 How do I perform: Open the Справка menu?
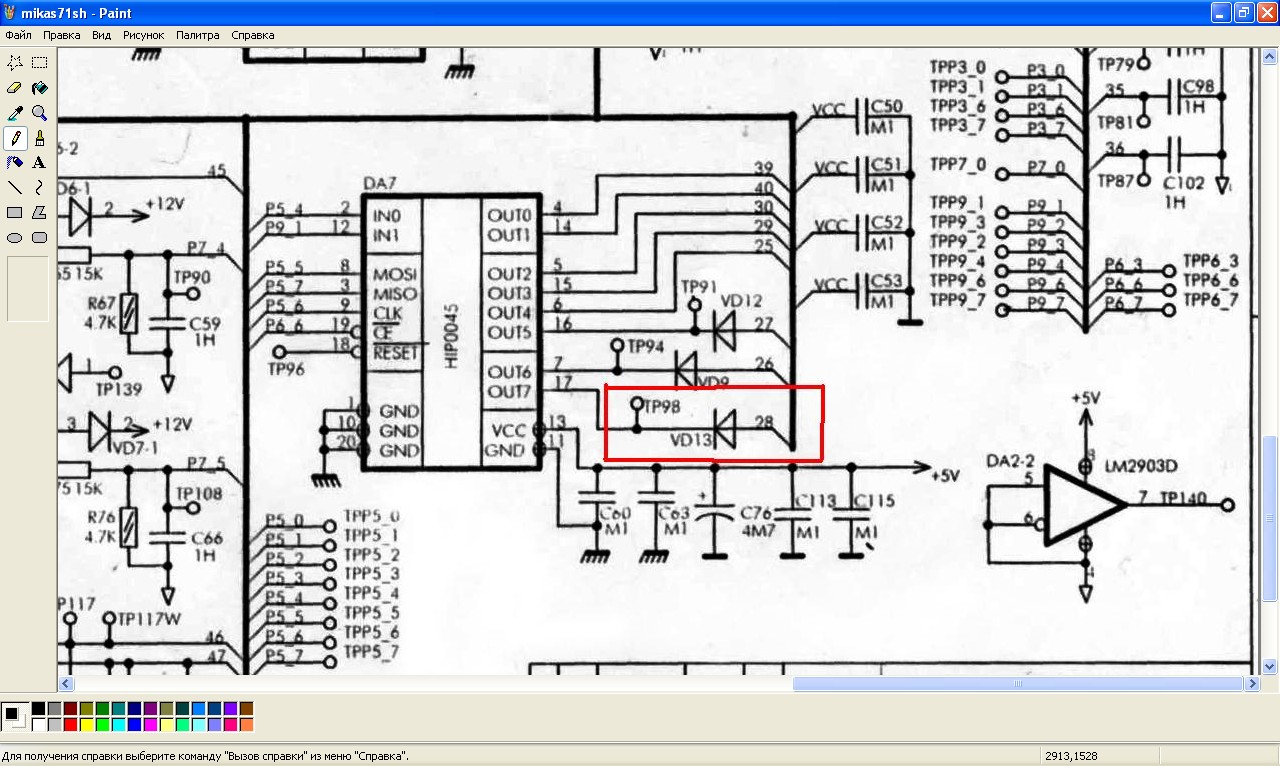coord(253,35)
